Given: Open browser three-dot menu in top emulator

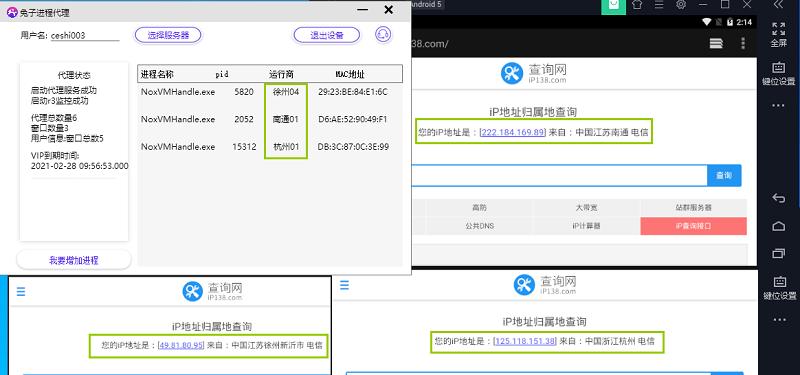Looking at the screenshot, I should (x=743, y=43).
